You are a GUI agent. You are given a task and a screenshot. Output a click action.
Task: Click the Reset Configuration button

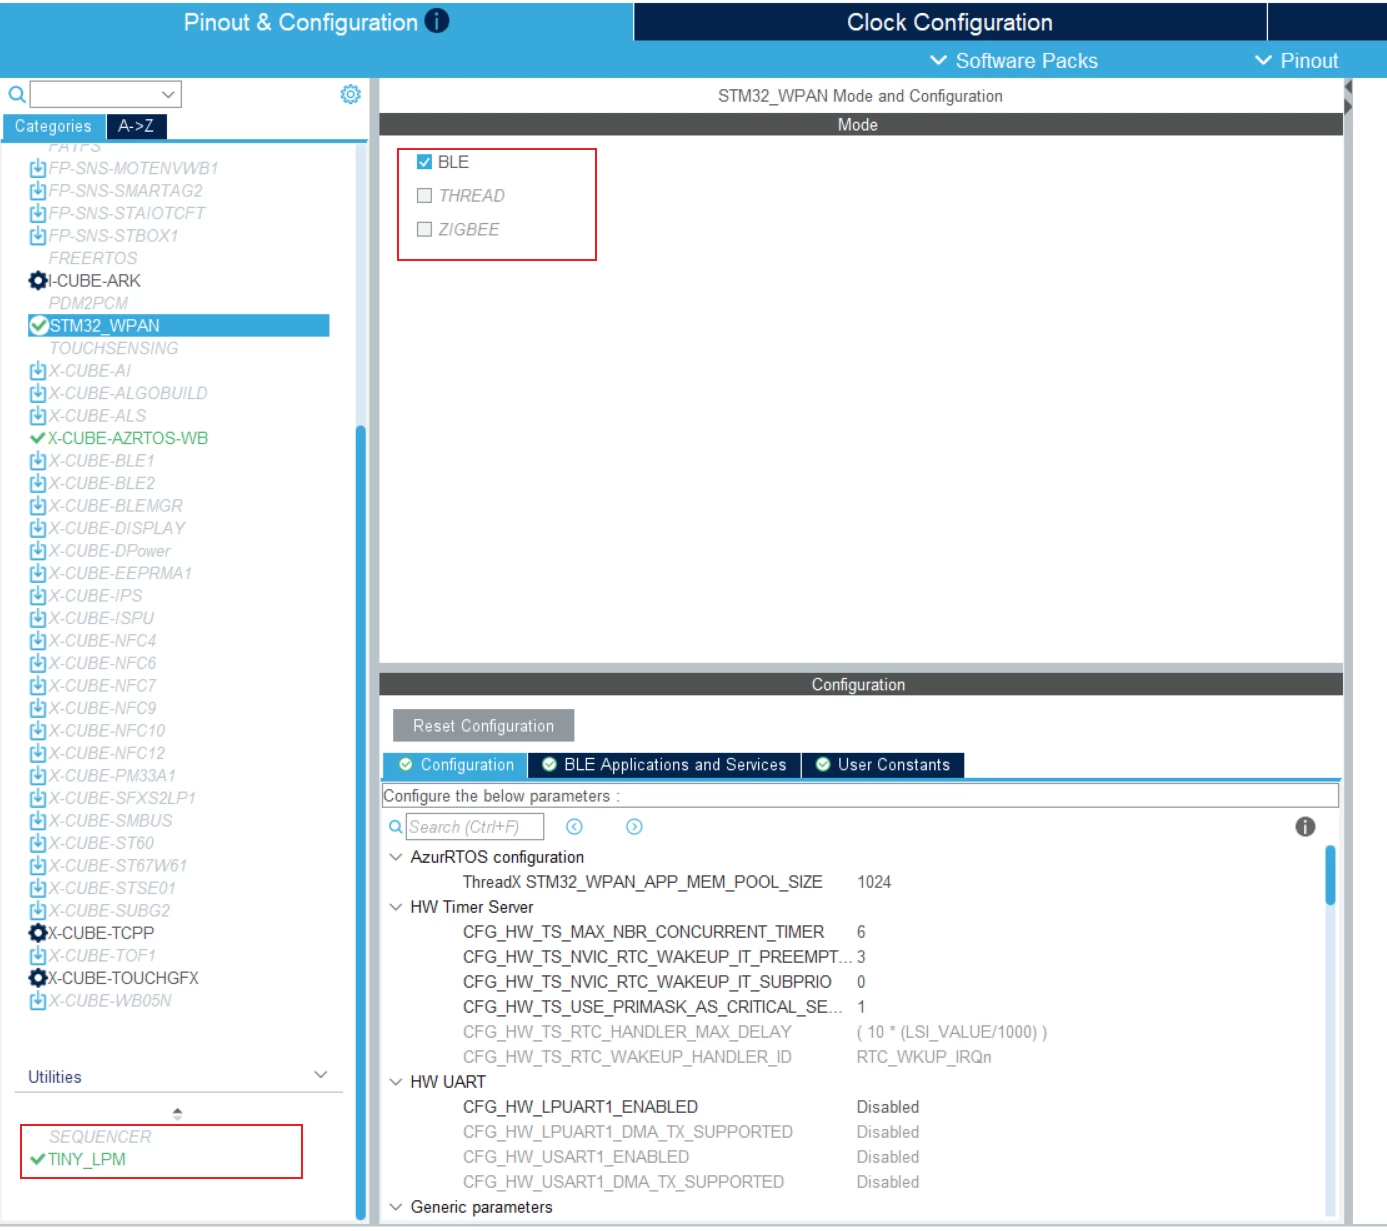click(x=483, y=726)
